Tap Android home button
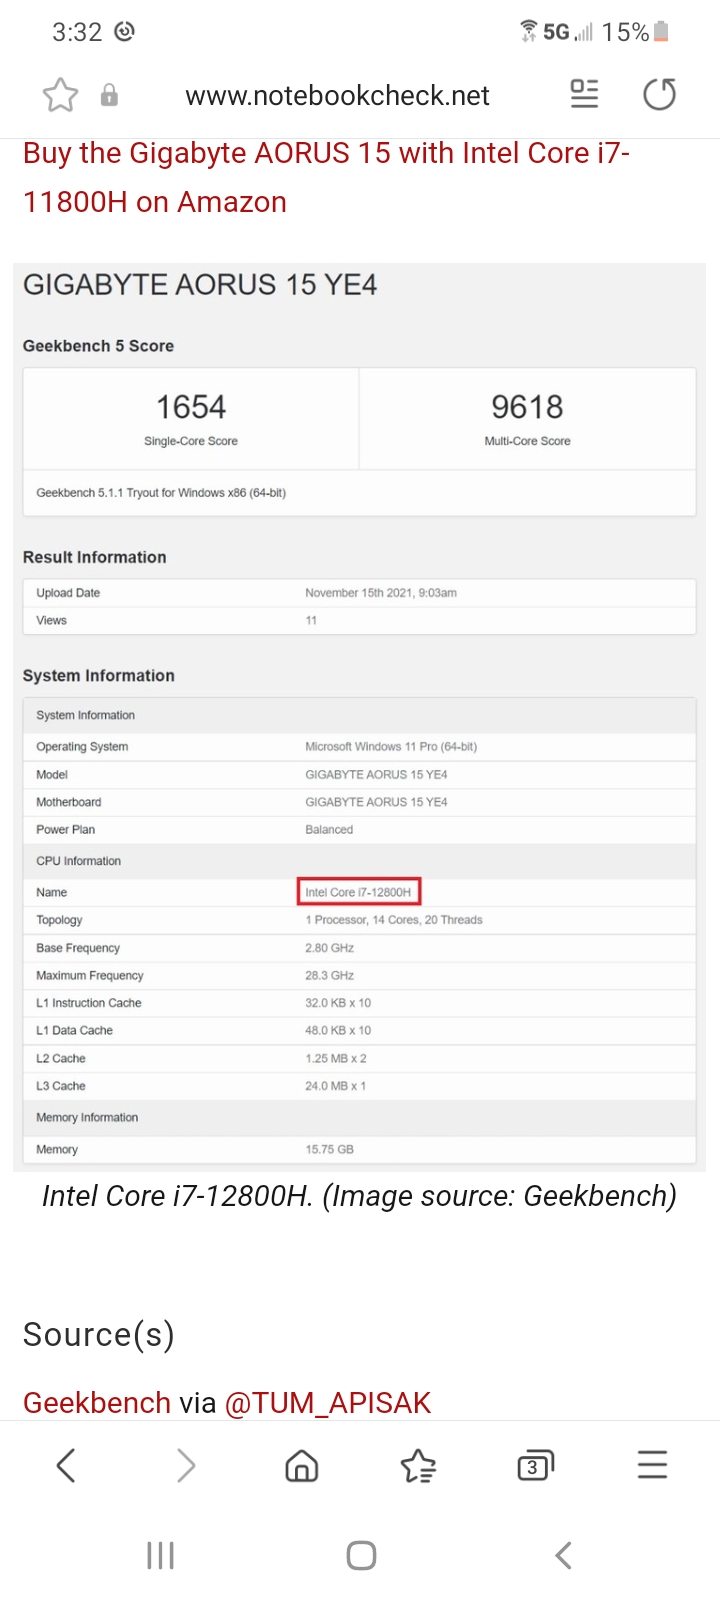720x1600 pixels. tap(361, 1555)
